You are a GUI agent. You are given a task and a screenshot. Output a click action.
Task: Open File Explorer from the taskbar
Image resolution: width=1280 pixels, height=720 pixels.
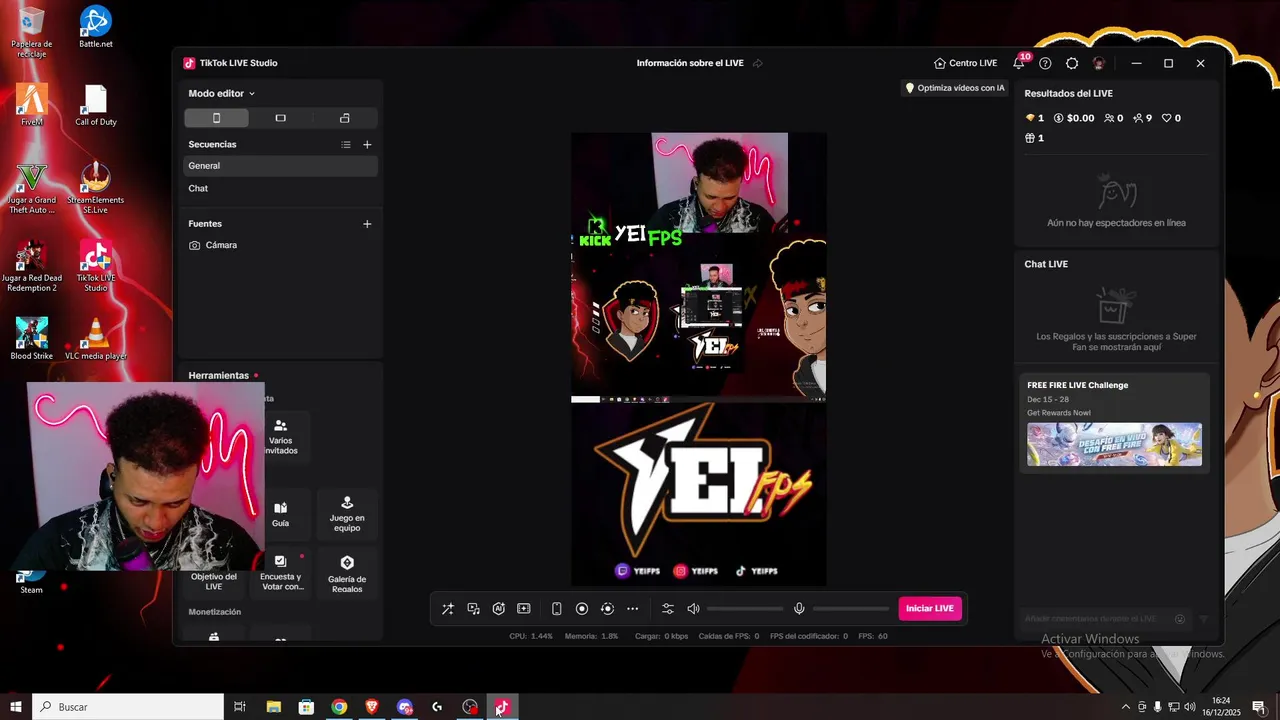coord(274,707)
